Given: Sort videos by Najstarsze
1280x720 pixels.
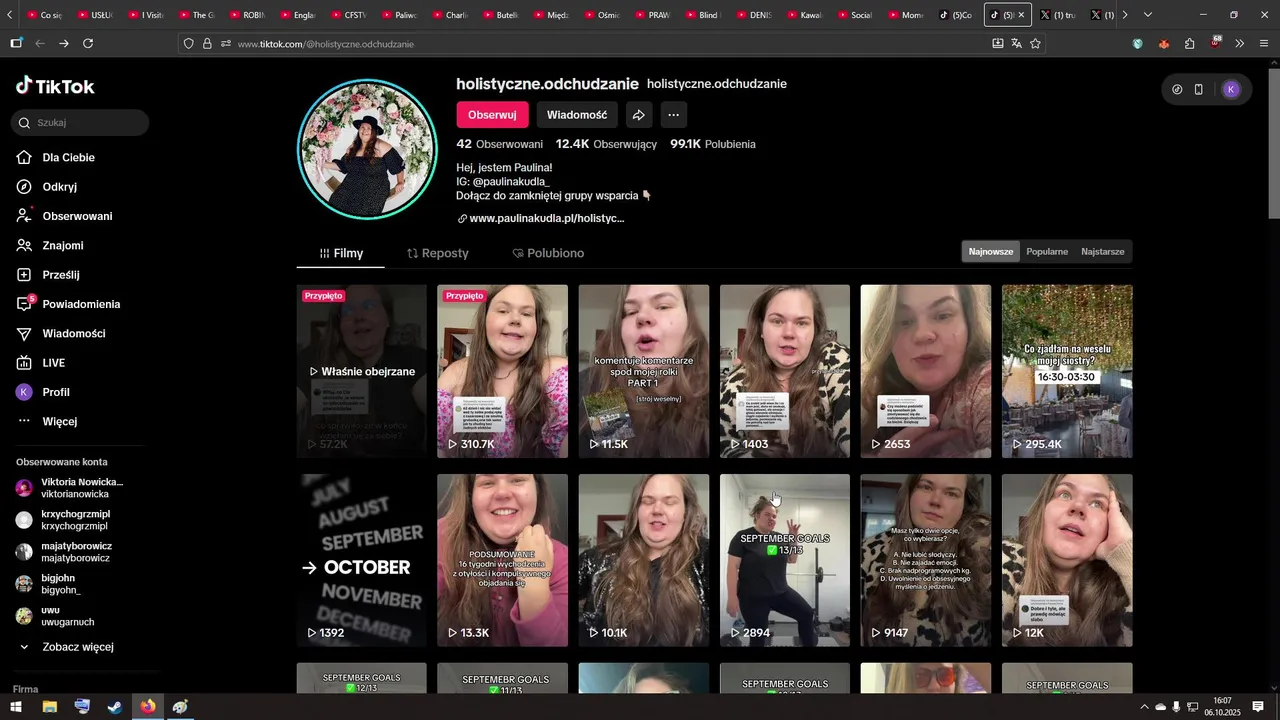Looking at the screenshot, I should tap(1103, 252).
